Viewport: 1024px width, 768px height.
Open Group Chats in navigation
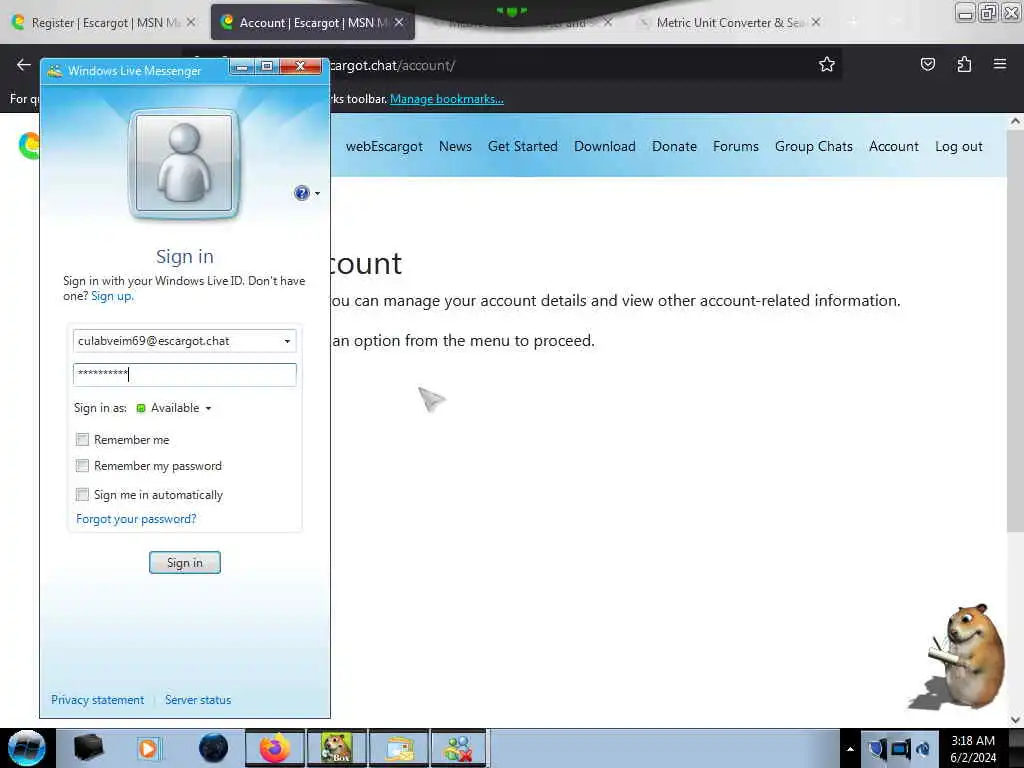(x=814, y=146)
